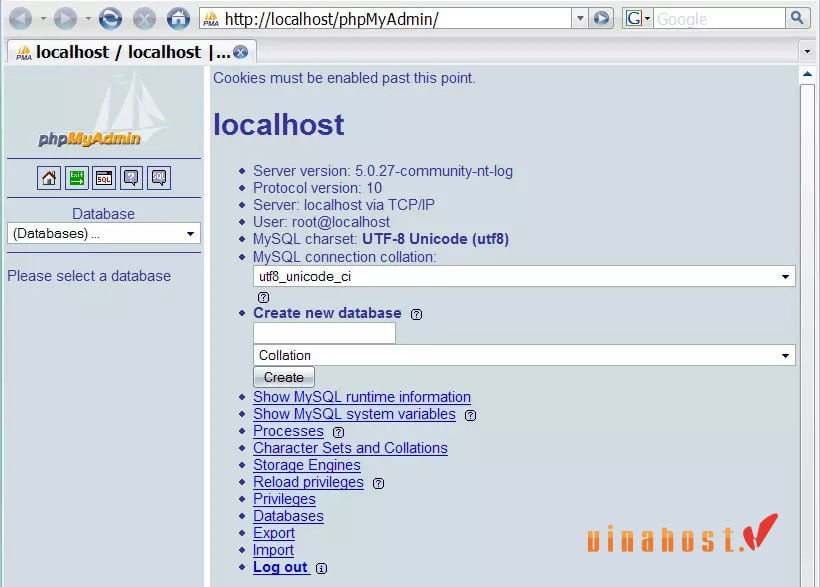Click the 'Protocol version: 10' text
This screenshot has width=820, height=587.
point(317,188)
